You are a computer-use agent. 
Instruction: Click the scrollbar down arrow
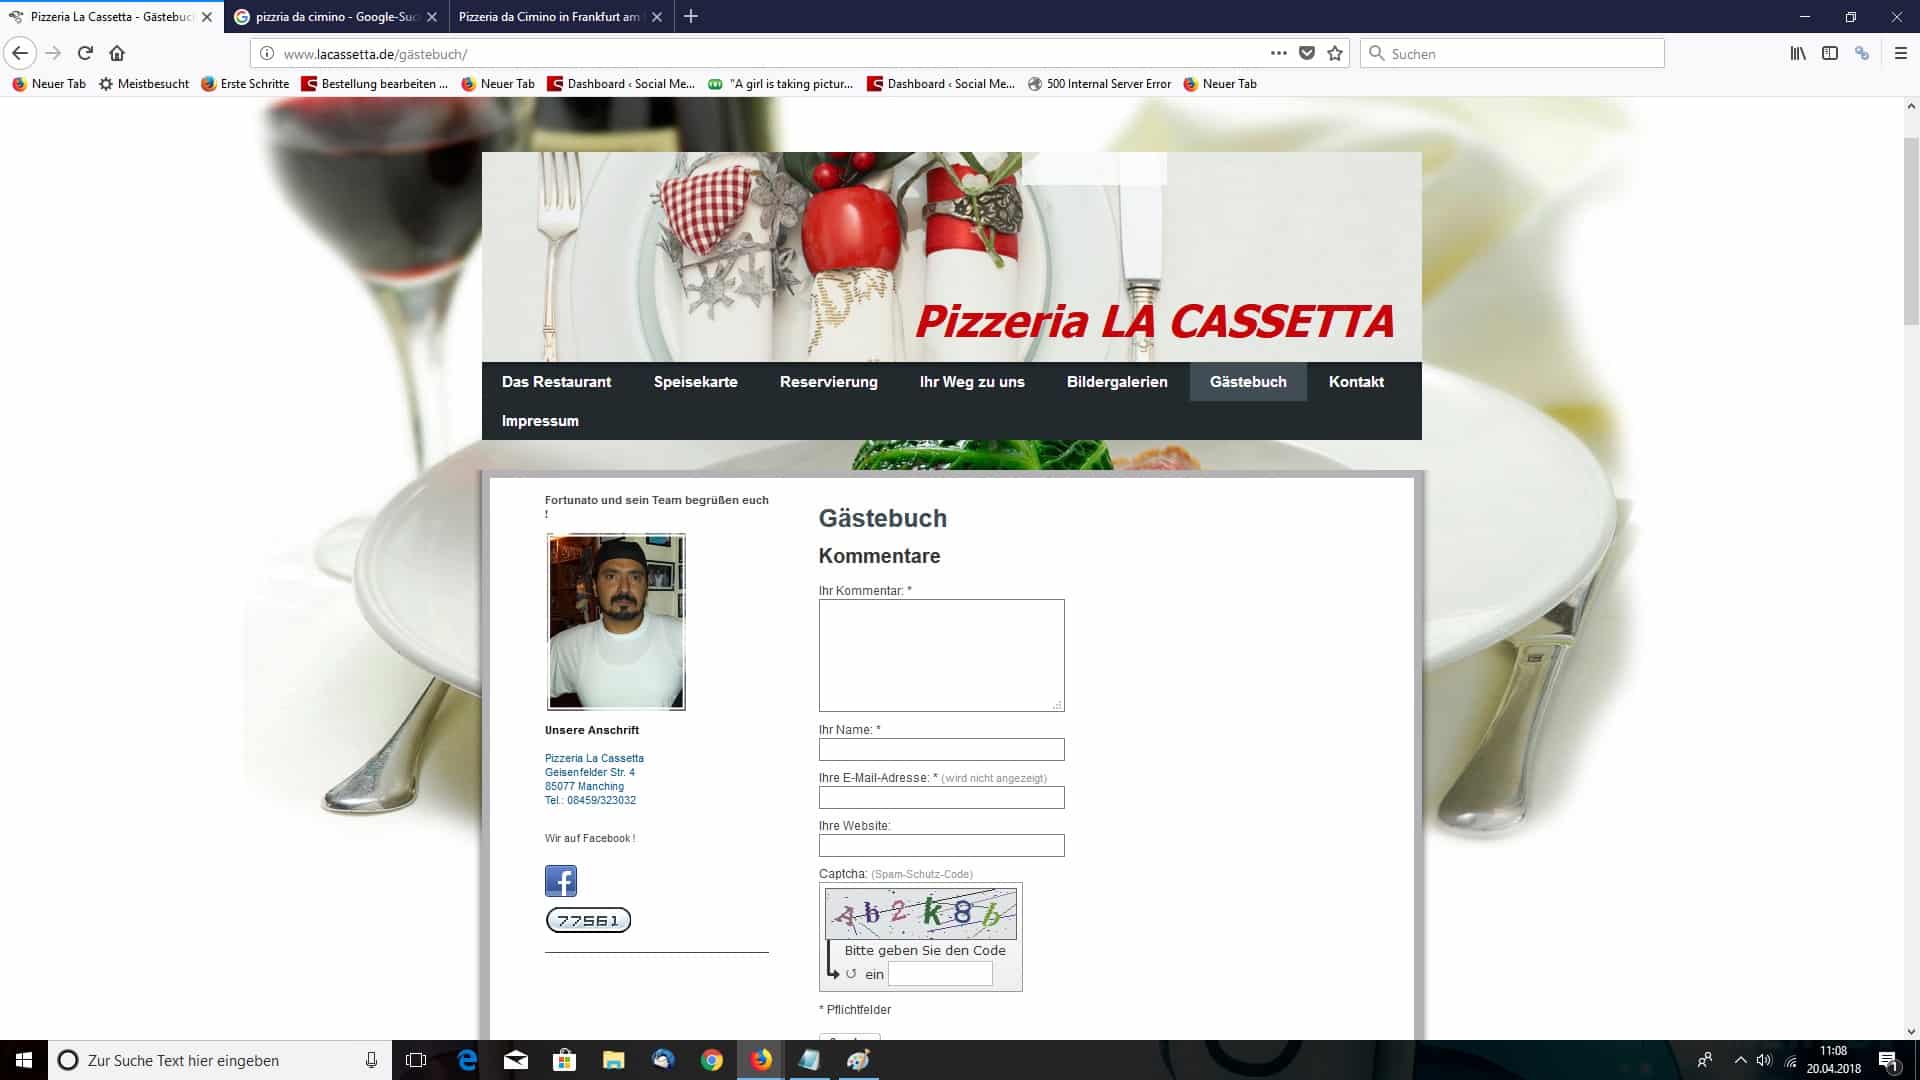click(1911, 1031)
